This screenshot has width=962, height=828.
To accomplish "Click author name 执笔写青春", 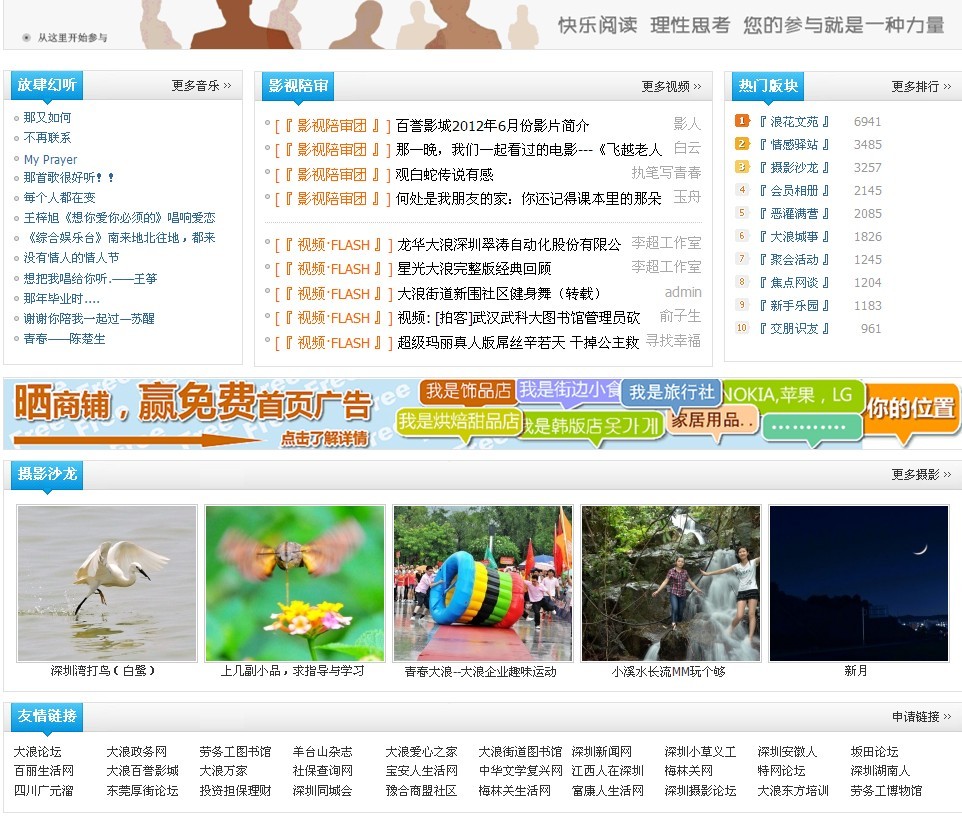I will (666, 173).
